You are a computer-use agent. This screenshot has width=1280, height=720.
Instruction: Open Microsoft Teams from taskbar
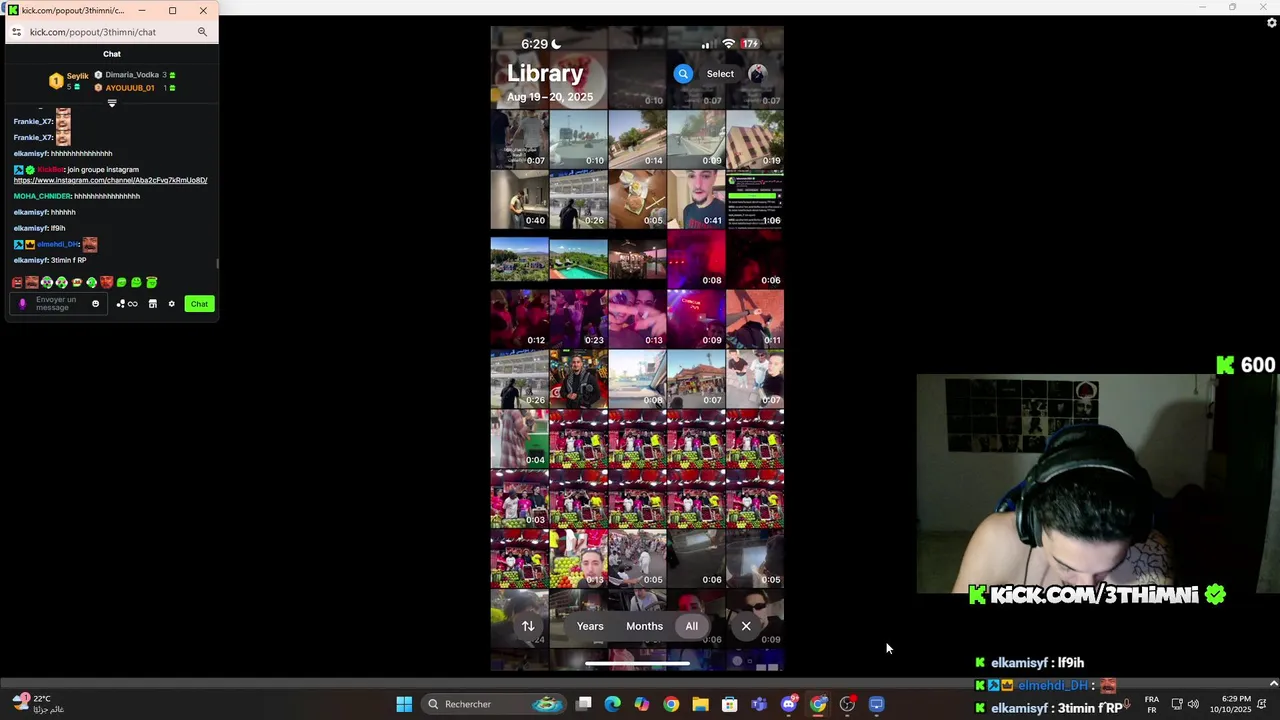[759, 704]
